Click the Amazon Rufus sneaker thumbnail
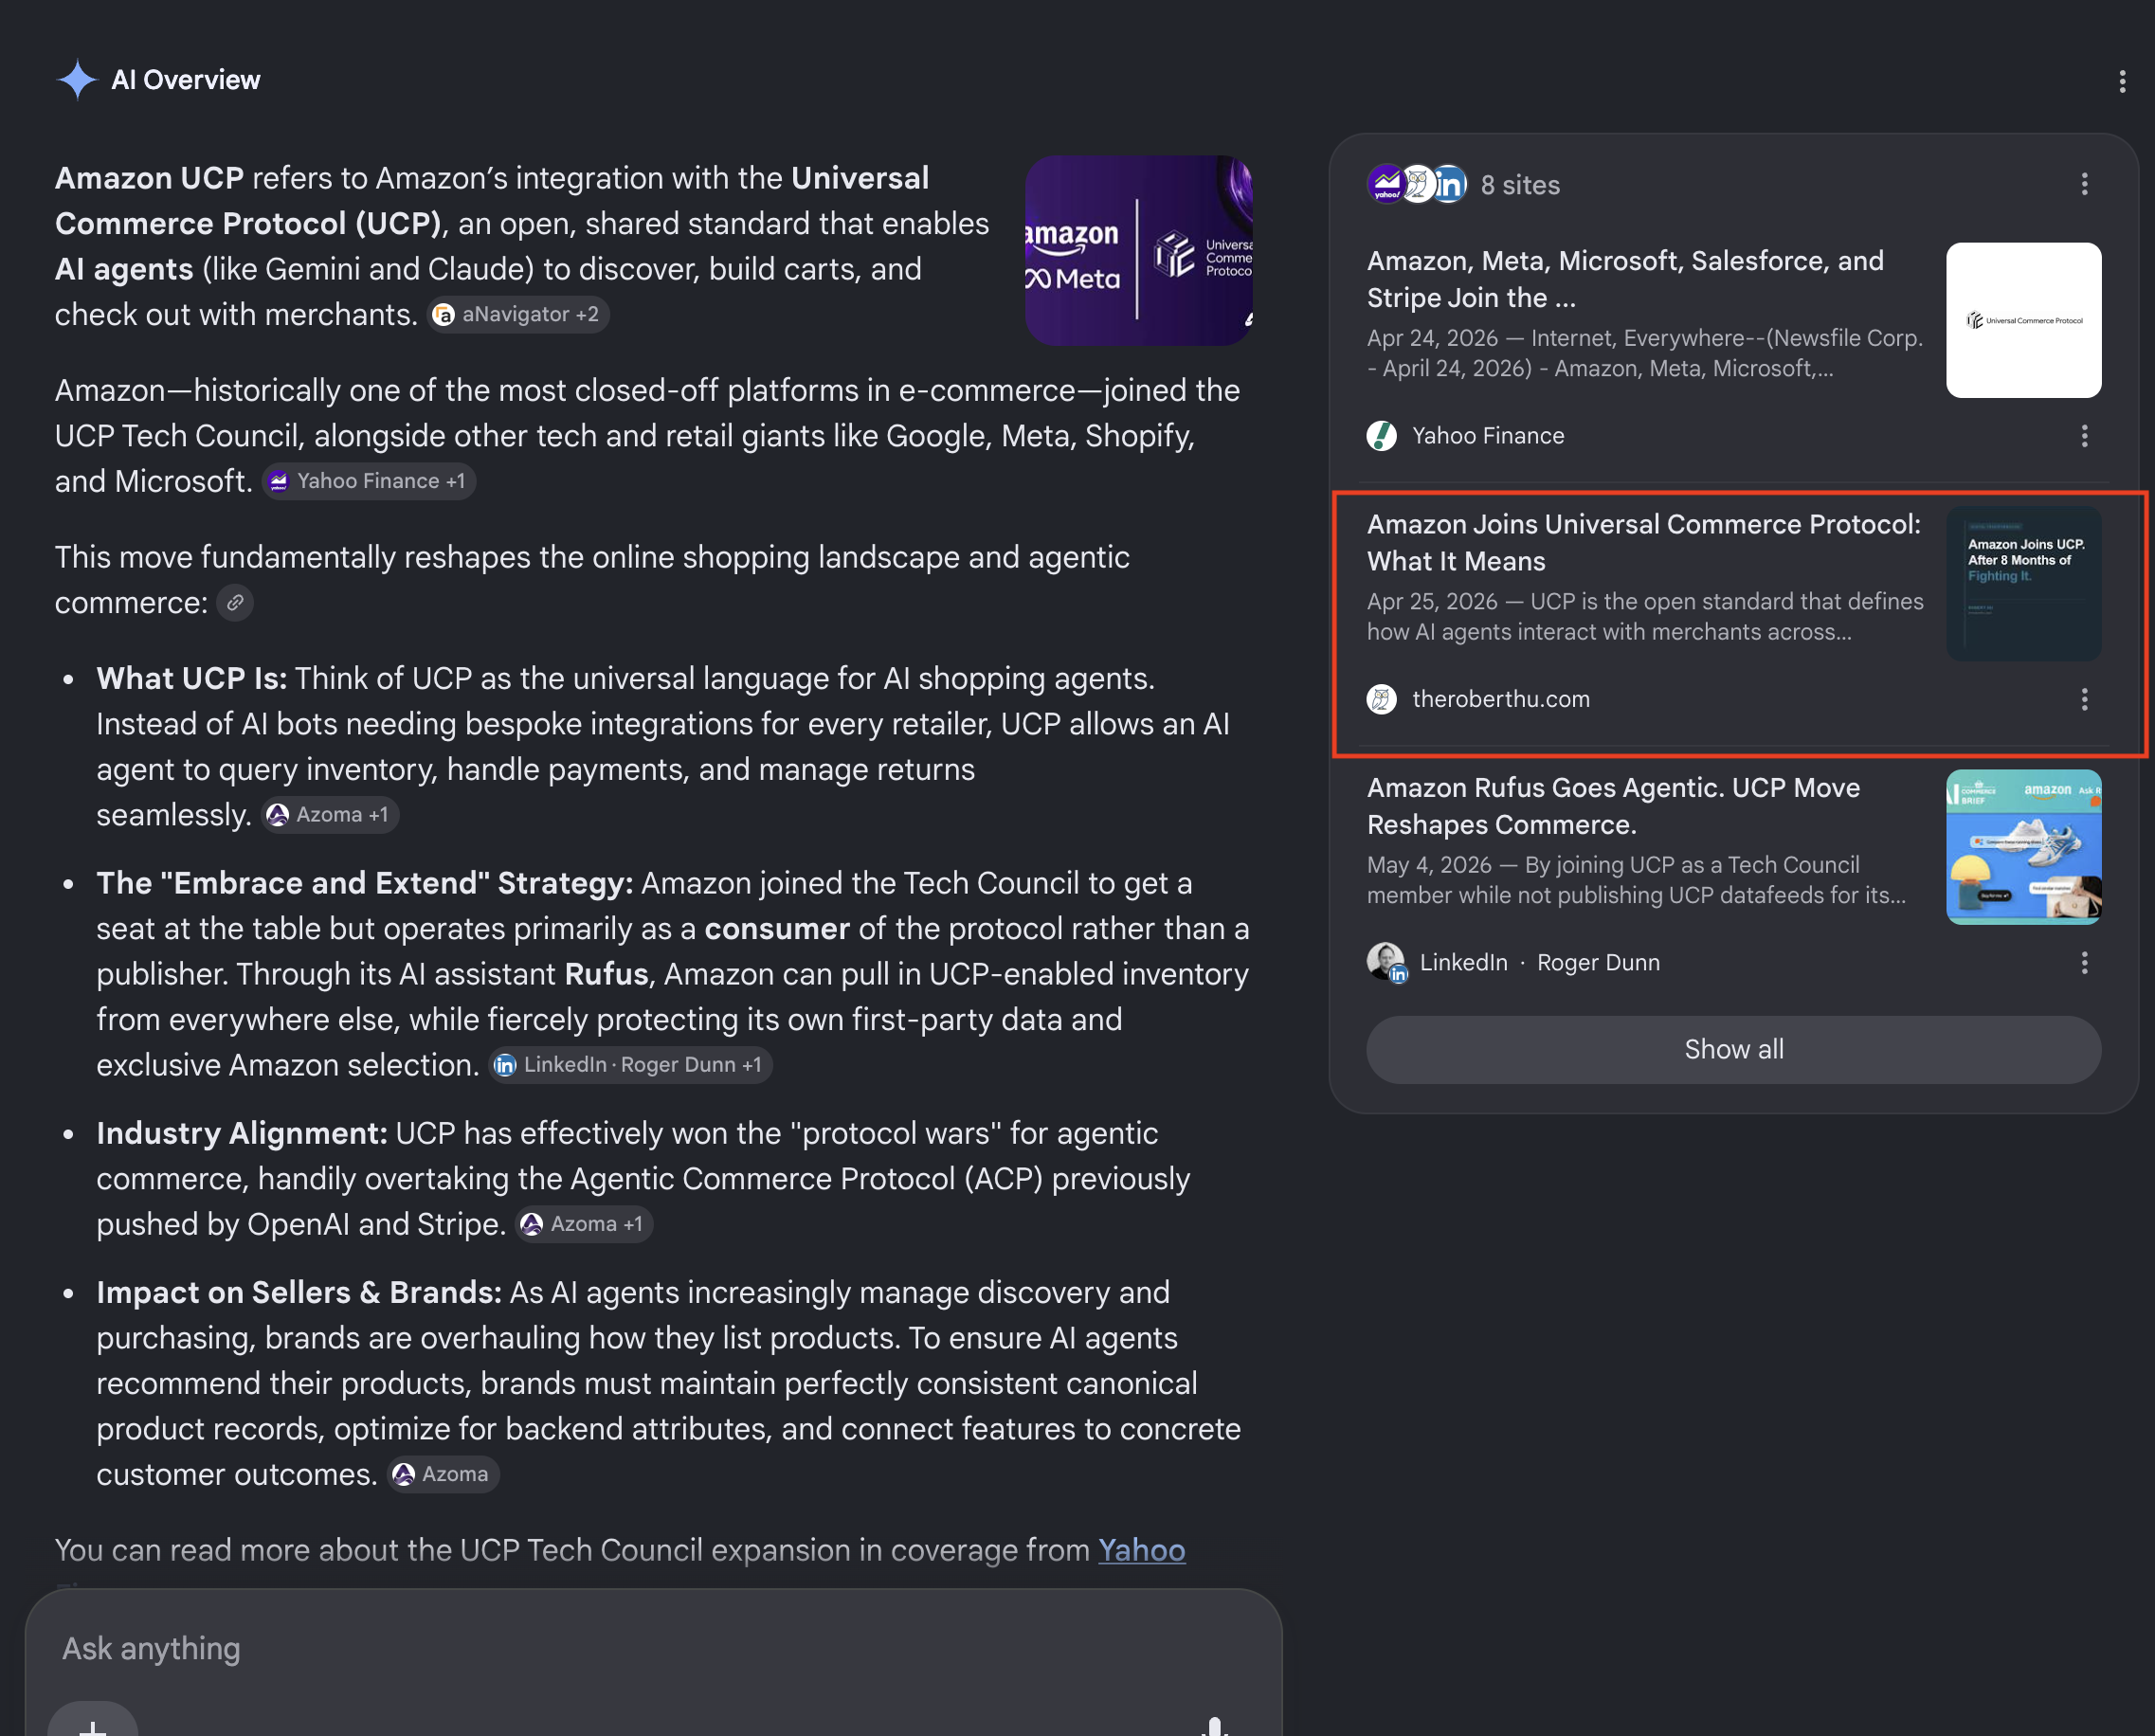Screen dimensions: 2155x1736 click(2023, 847)
